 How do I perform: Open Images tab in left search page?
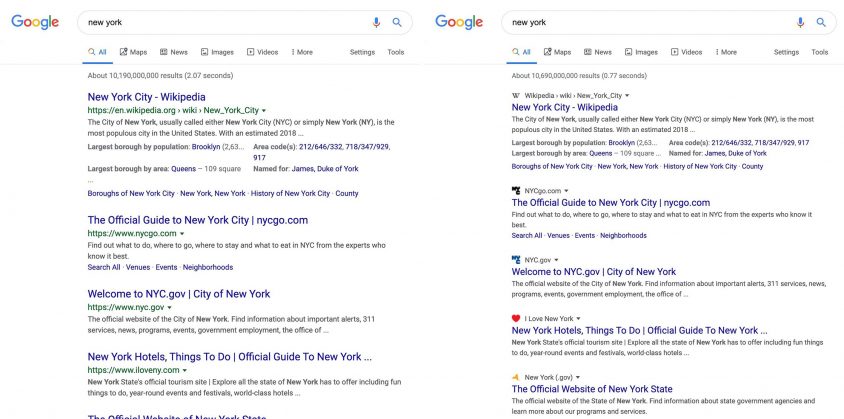[x=217, y=52]
